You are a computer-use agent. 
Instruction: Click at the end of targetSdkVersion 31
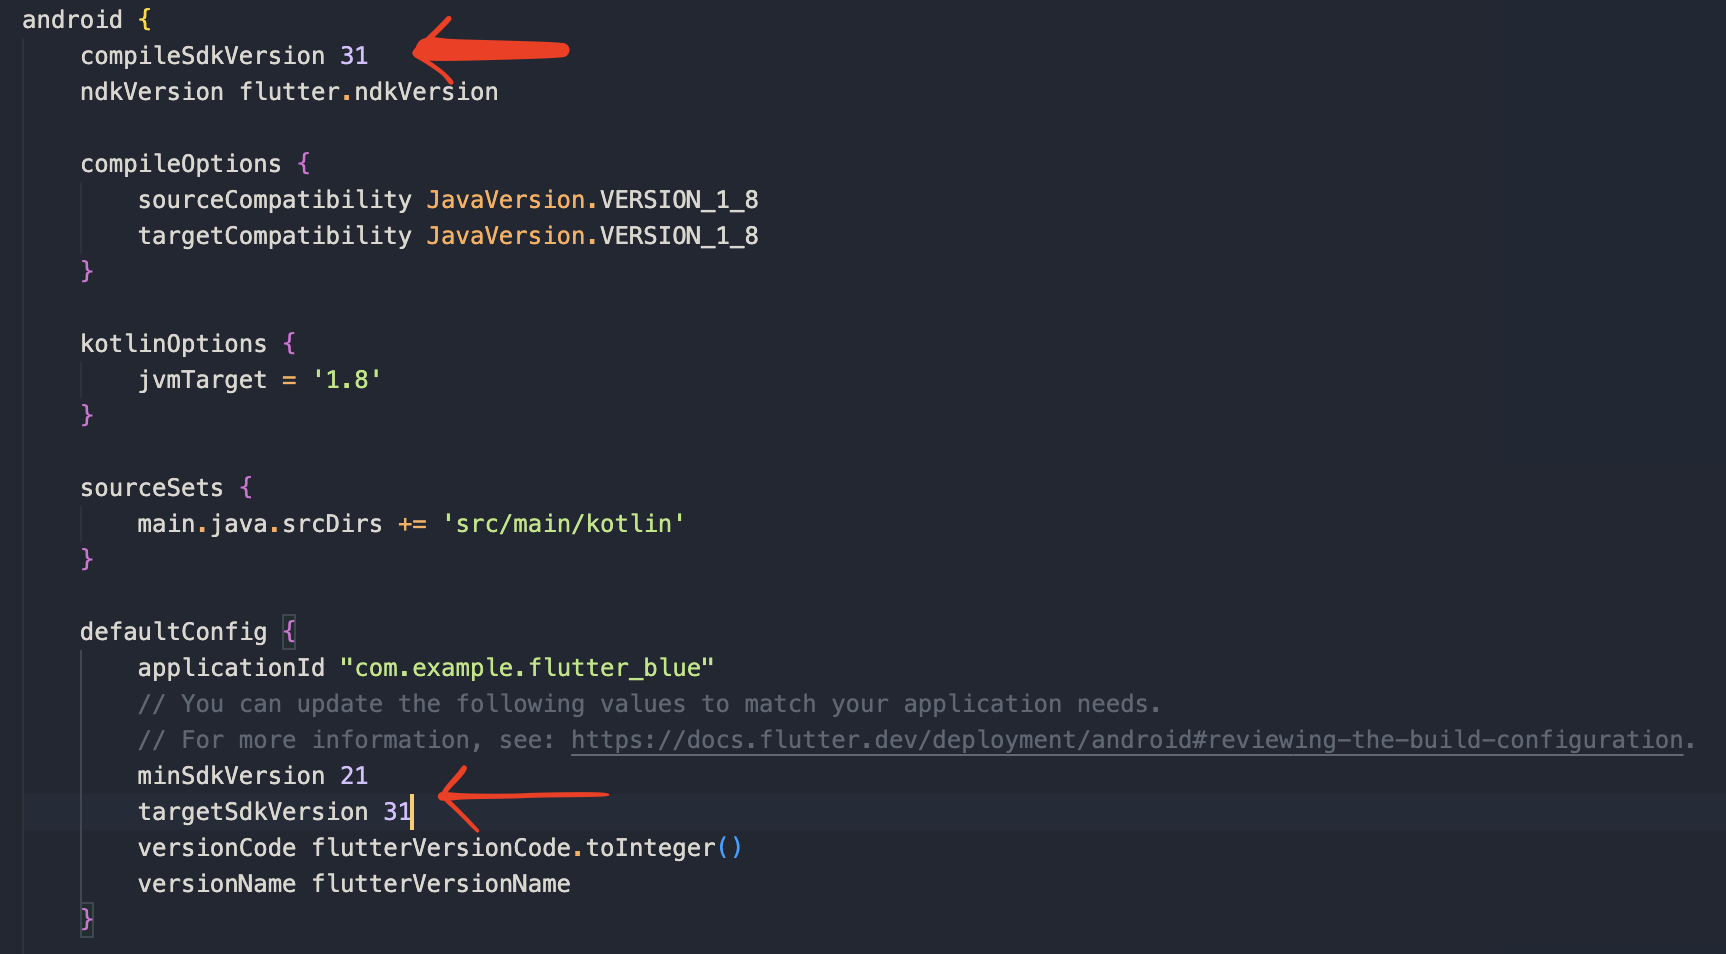point(412,812)
